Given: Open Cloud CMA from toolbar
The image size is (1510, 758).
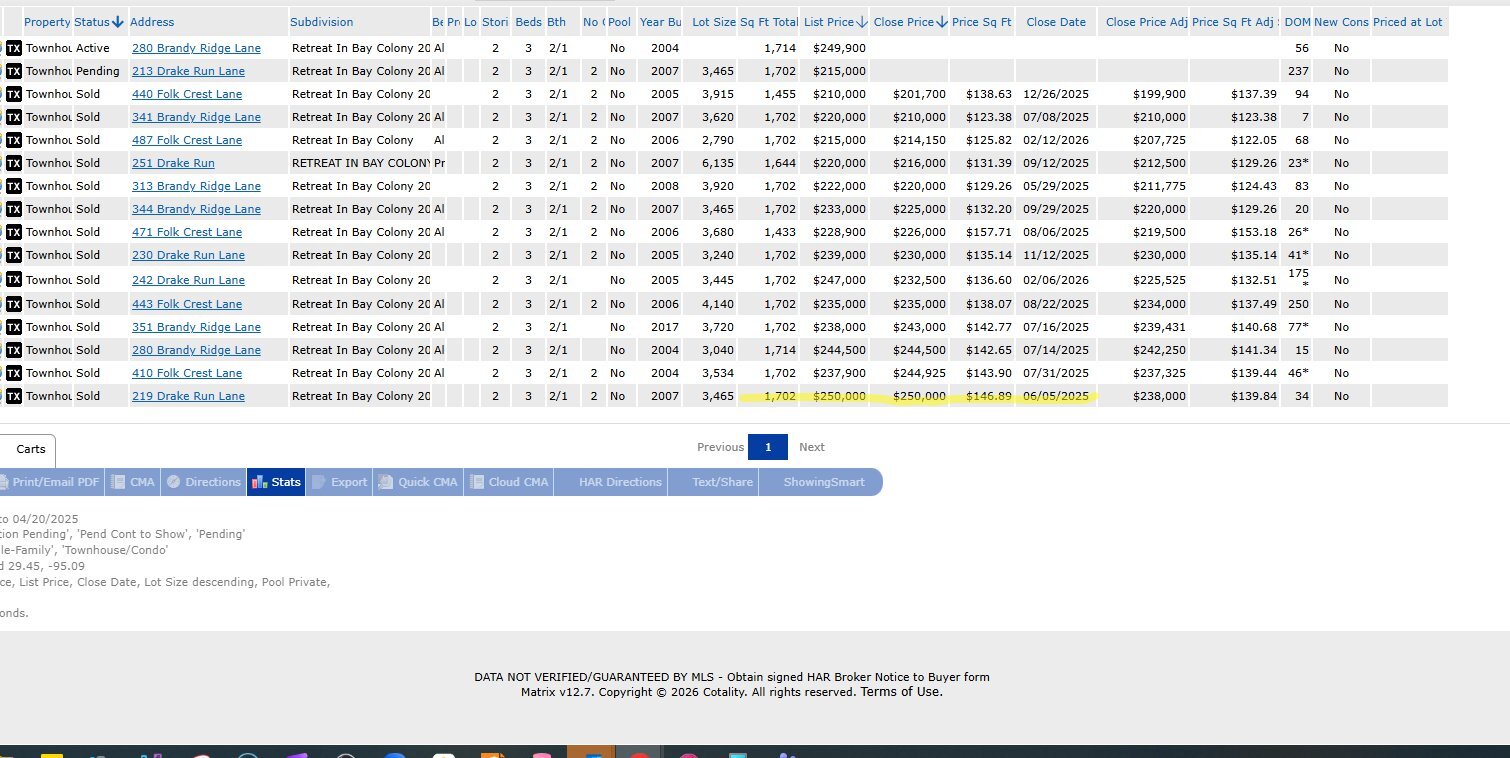Looking at the screenshot, I should [x=510, y=482].
